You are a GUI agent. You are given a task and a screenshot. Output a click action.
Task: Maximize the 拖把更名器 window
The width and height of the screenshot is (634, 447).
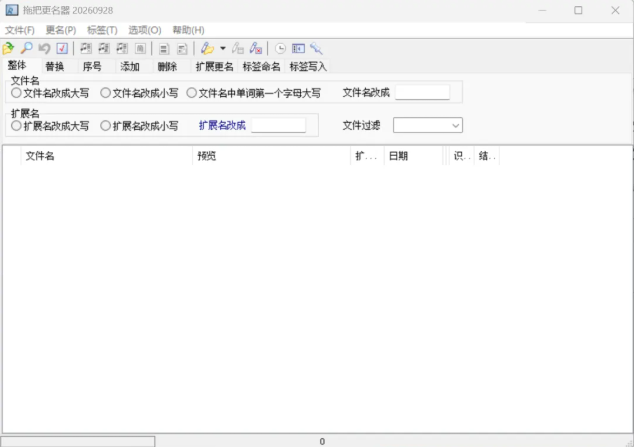pos(578,10)
